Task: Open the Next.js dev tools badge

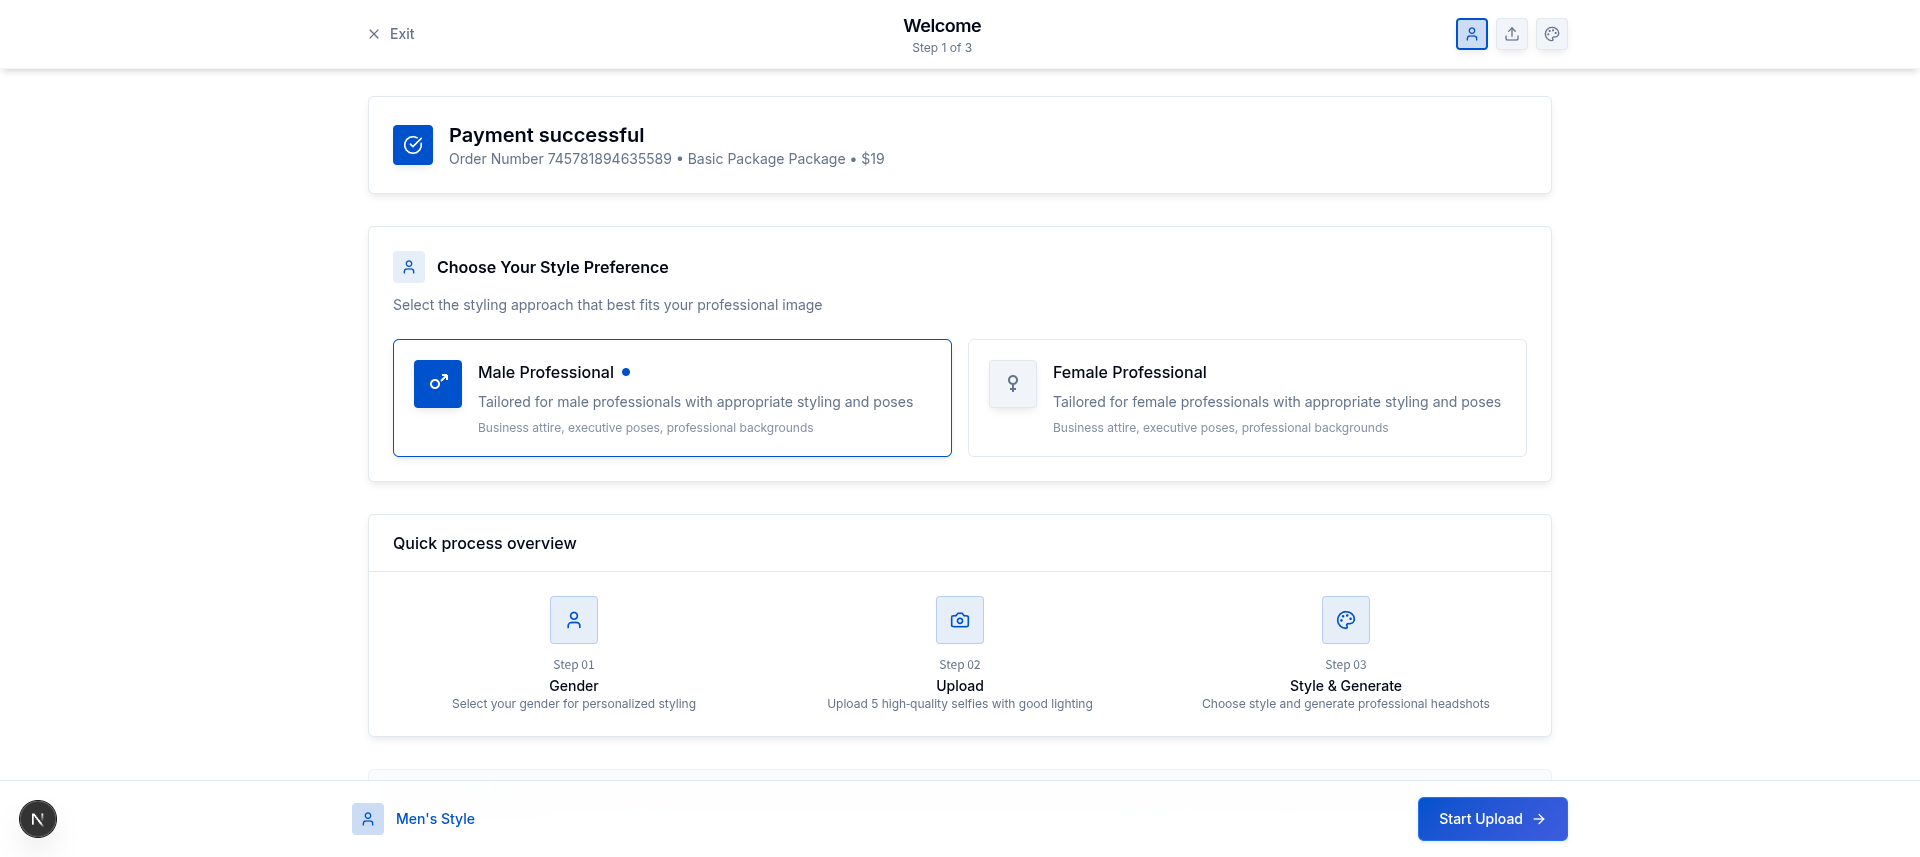Action: [x=38, y=819]
